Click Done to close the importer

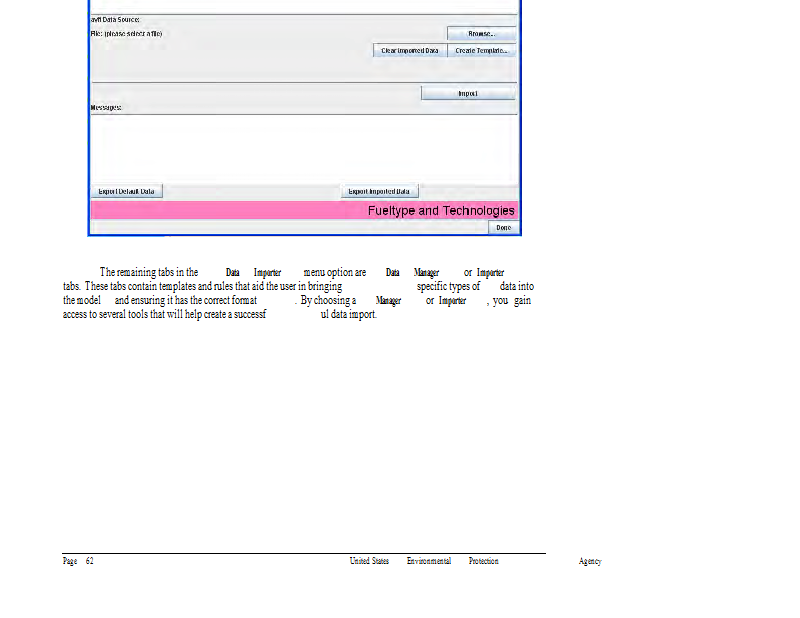pos(503,227)
